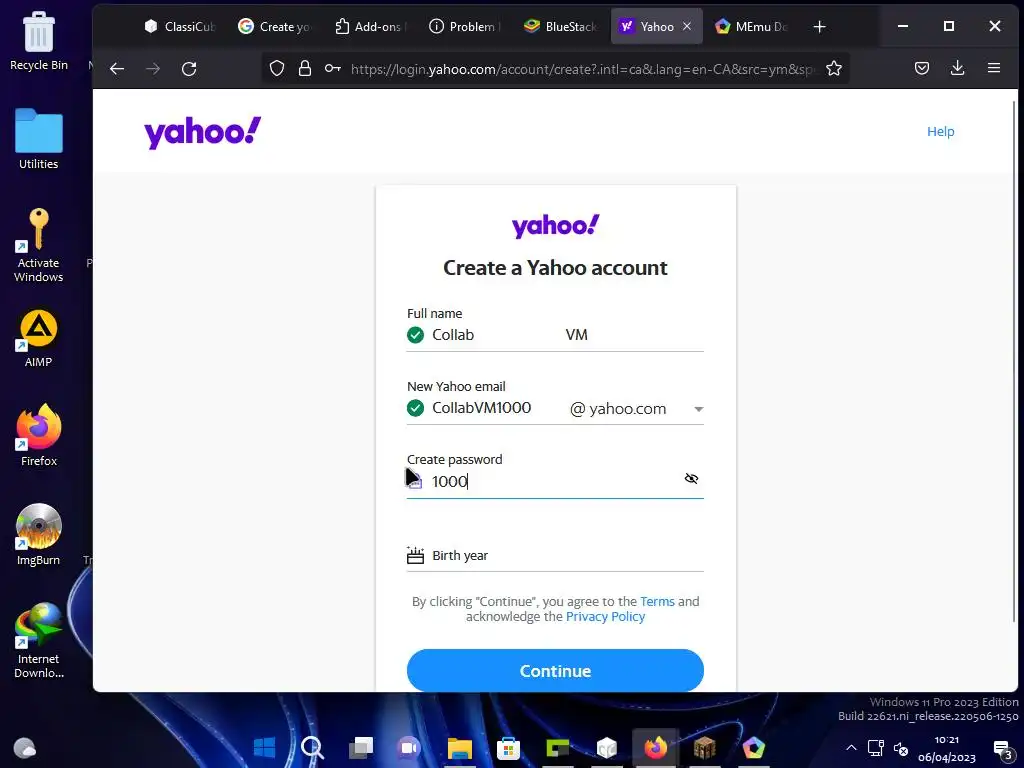Screen dimensions: 1024x768
Task: Switch to the BlueStacks tab
Action: pos(560,27)
